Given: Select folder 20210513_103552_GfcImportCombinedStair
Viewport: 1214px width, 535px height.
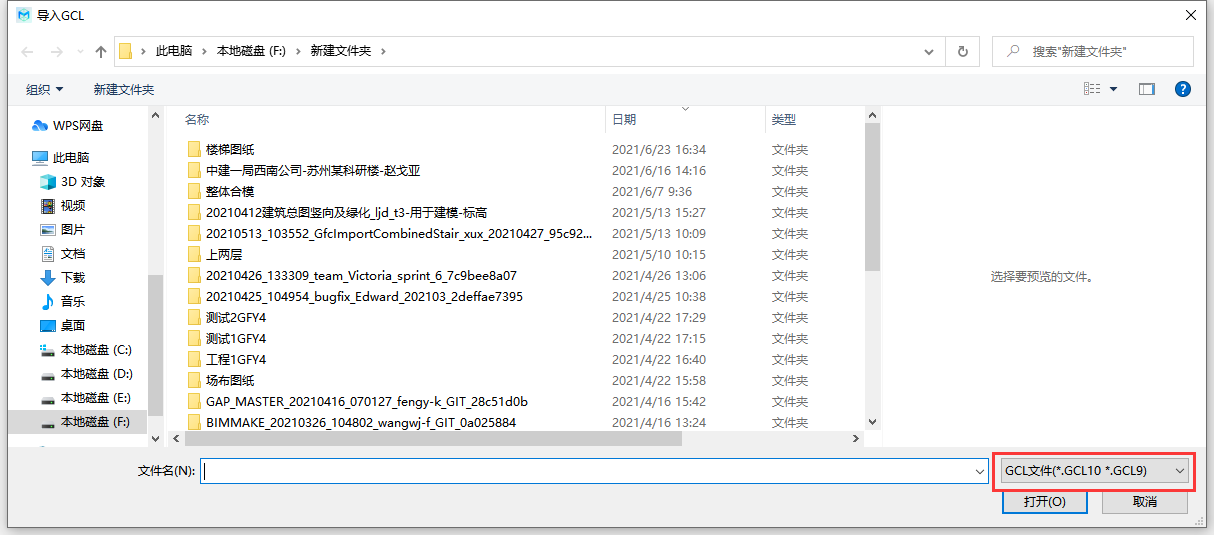Looking at the screenshot, I should (398, 234).
